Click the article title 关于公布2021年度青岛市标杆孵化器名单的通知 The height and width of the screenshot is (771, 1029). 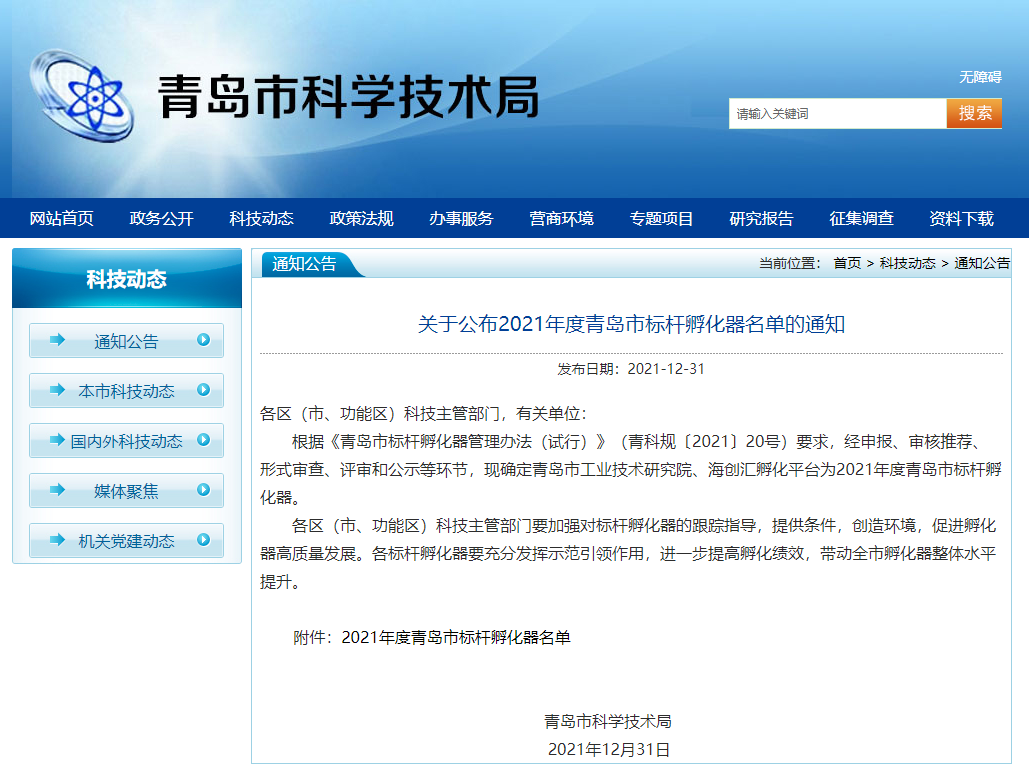631,324
